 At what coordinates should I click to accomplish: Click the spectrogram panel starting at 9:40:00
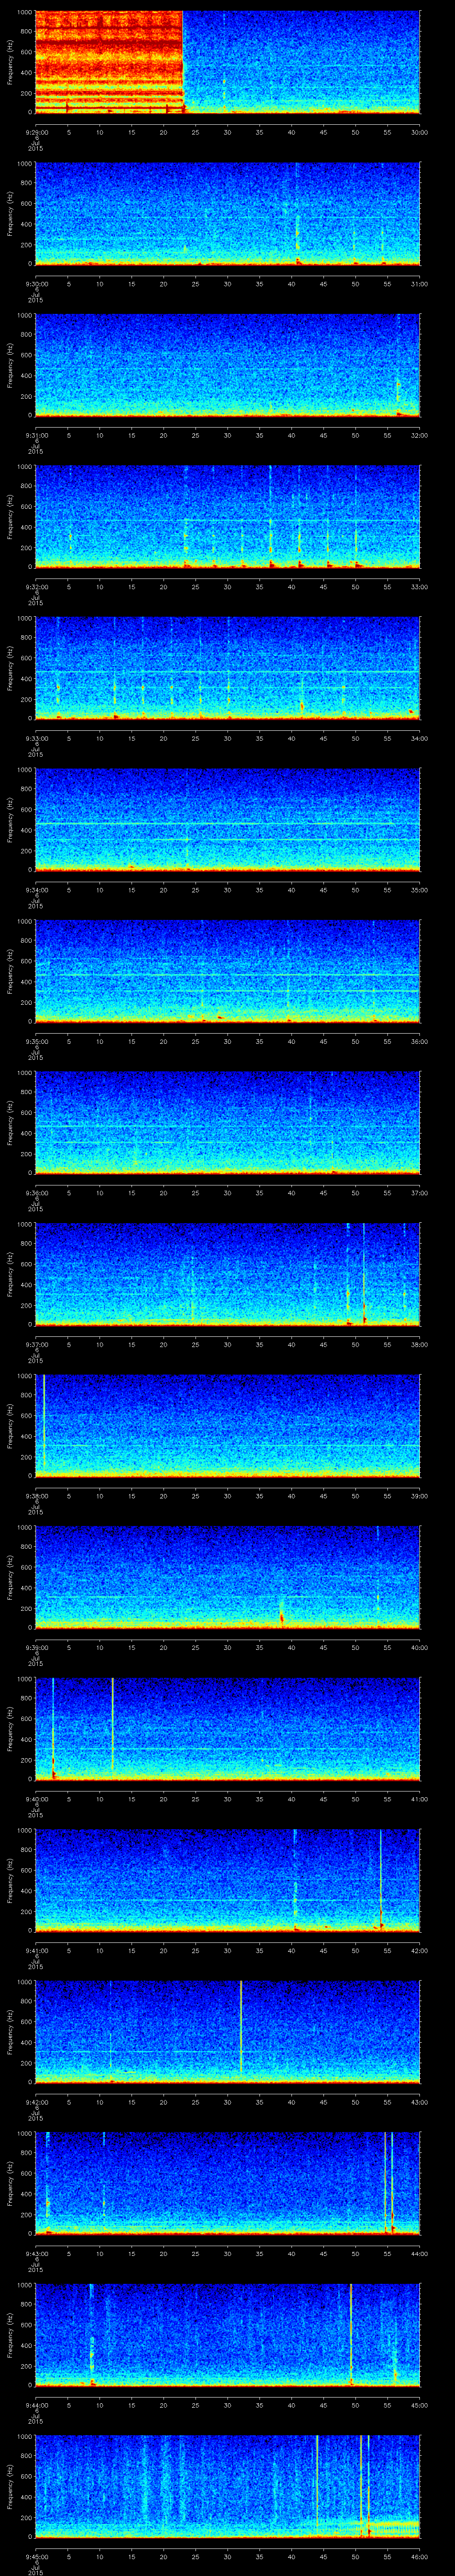227,1728
